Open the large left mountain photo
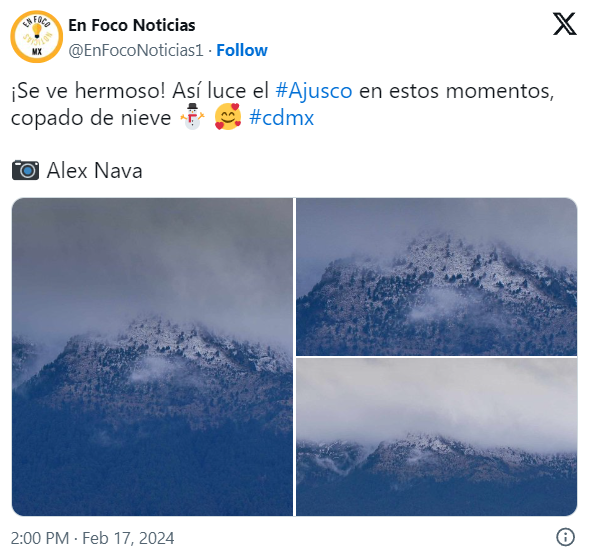 pos(152,357)
